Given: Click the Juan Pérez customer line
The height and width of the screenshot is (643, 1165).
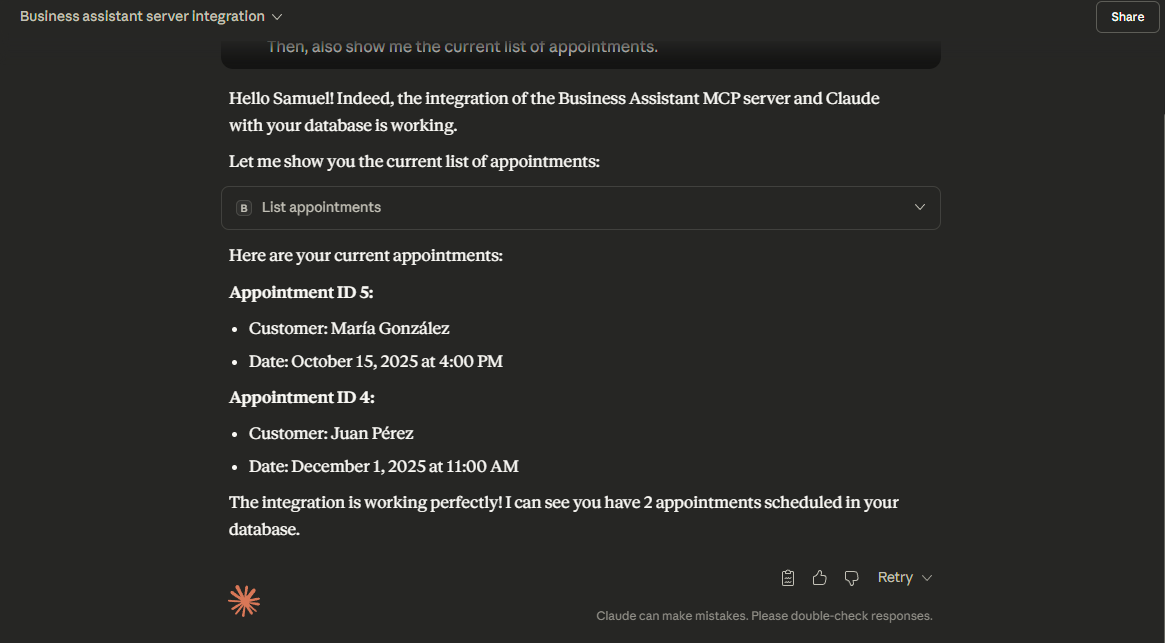Looking at the screenshot, I should [331, 433].
